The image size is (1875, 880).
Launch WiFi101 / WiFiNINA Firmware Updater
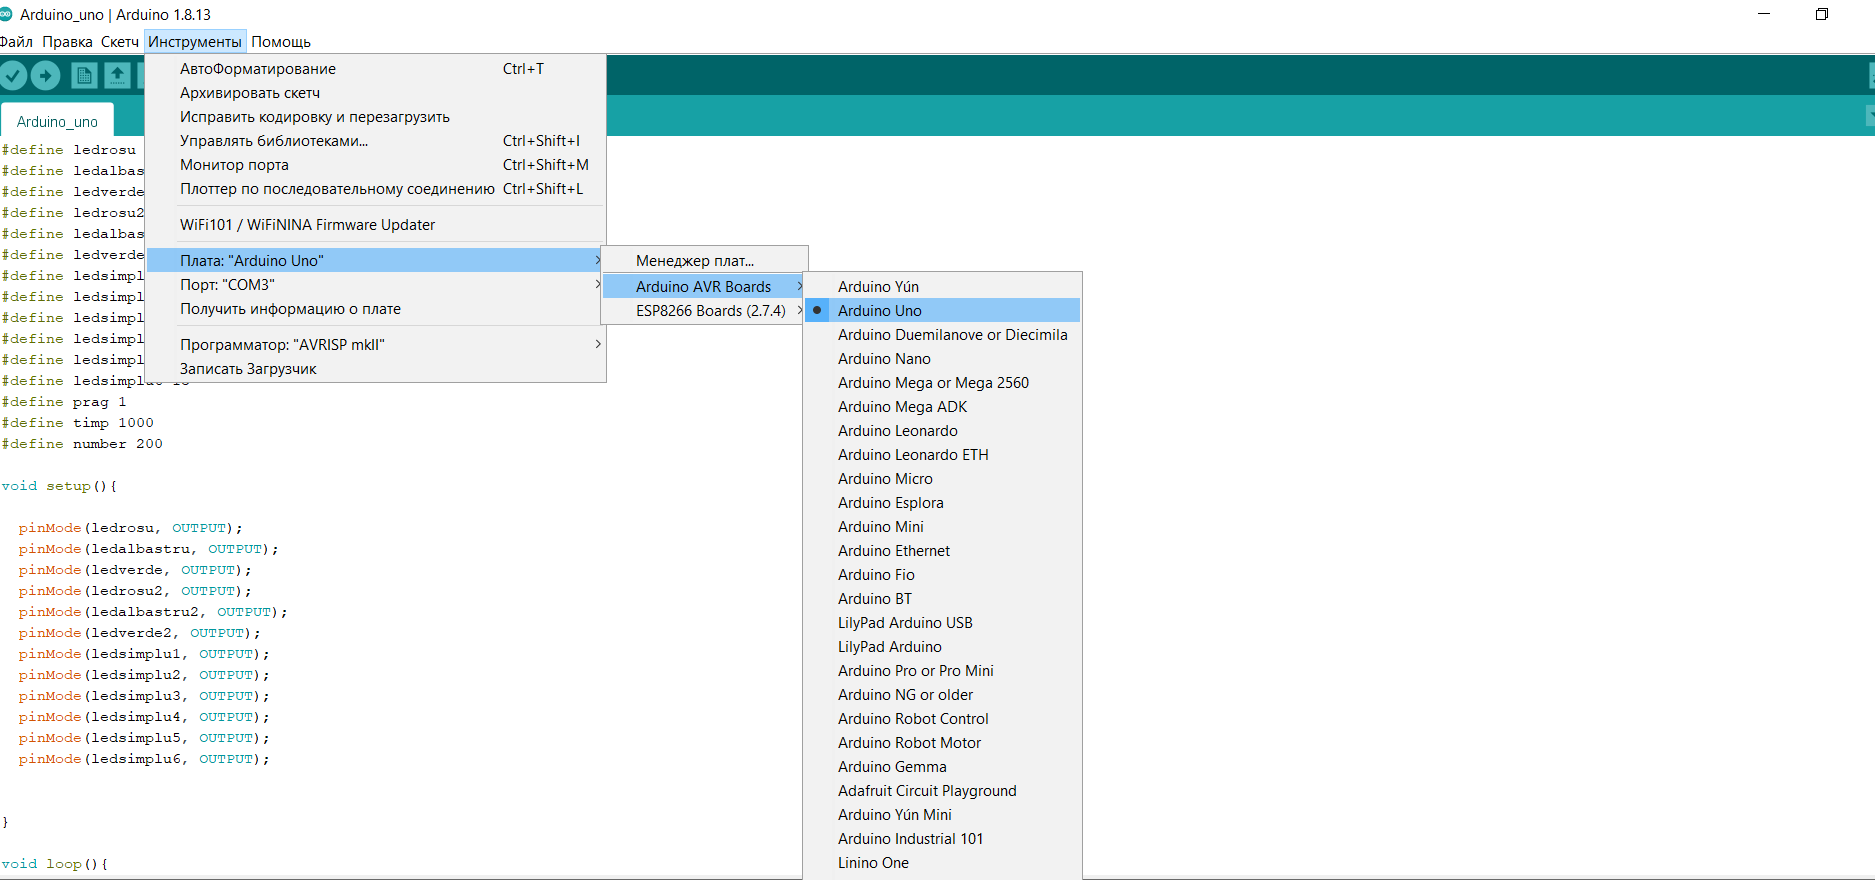click(376, 225)
